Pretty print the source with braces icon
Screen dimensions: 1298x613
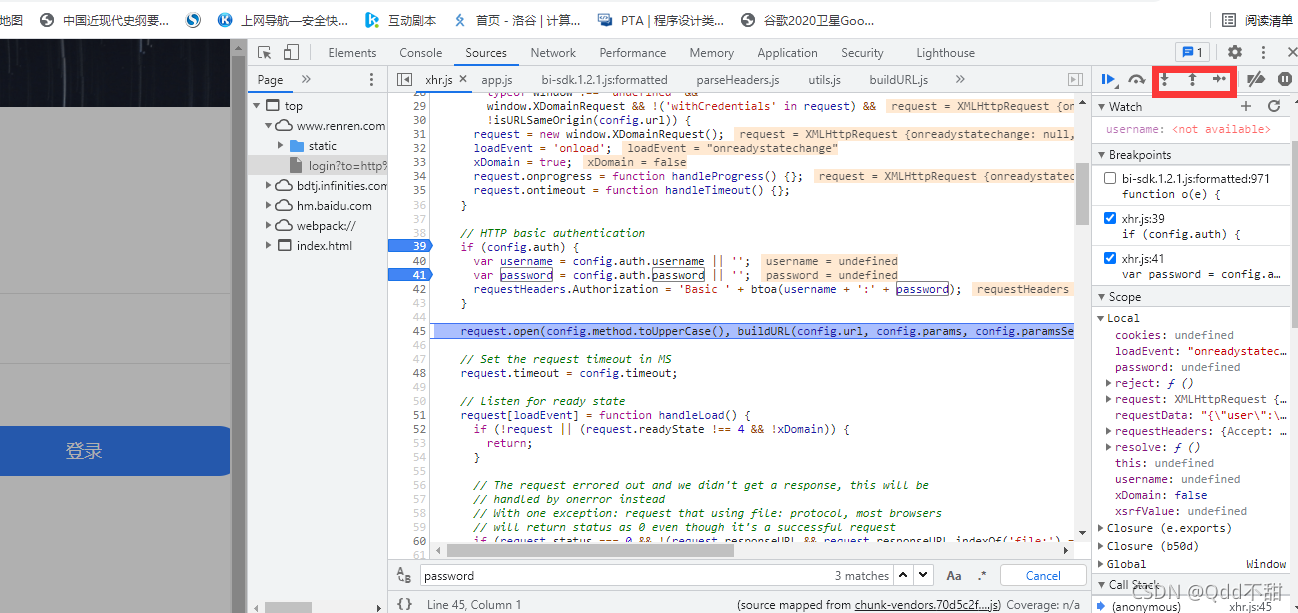(404, 604)
